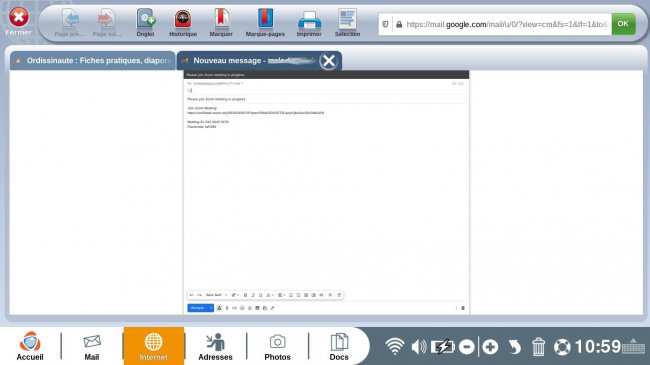Increase indent in the compose toolbar
Image resolution: width=650 pixels, height=365 pixels.
click(313, 295)
